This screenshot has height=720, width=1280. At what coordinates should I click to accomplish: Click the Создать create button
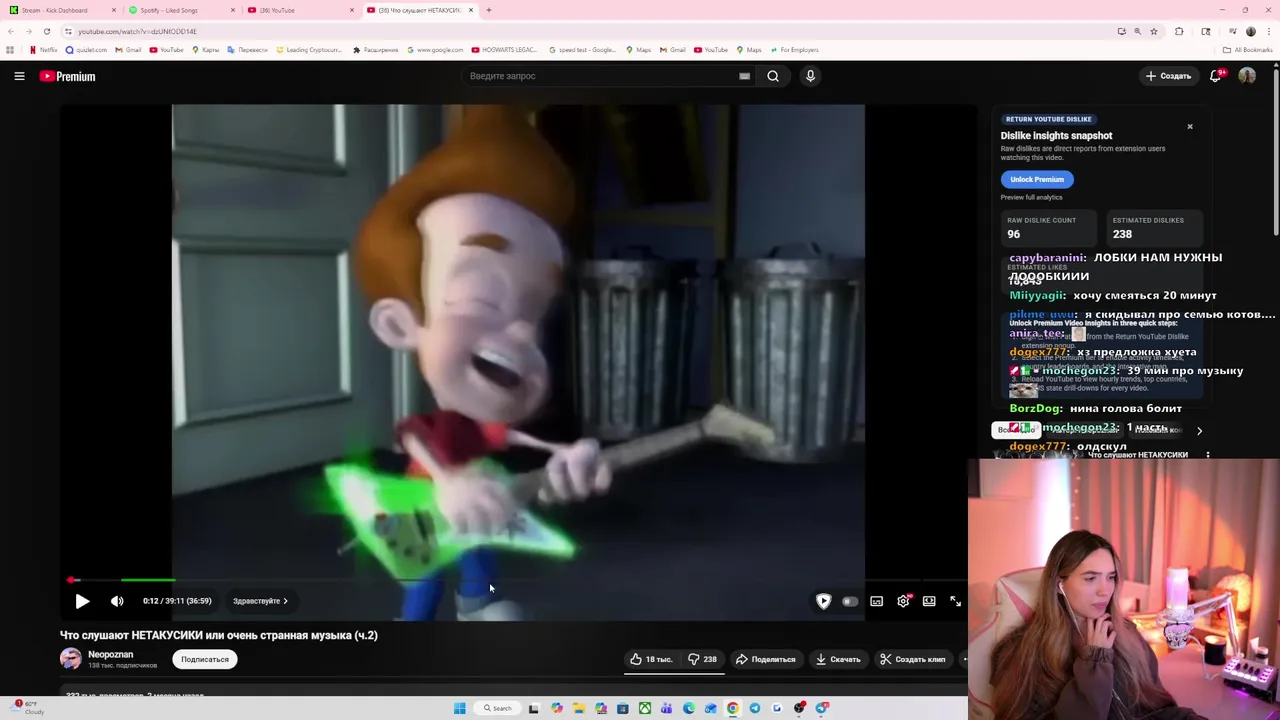(1168, 76)
